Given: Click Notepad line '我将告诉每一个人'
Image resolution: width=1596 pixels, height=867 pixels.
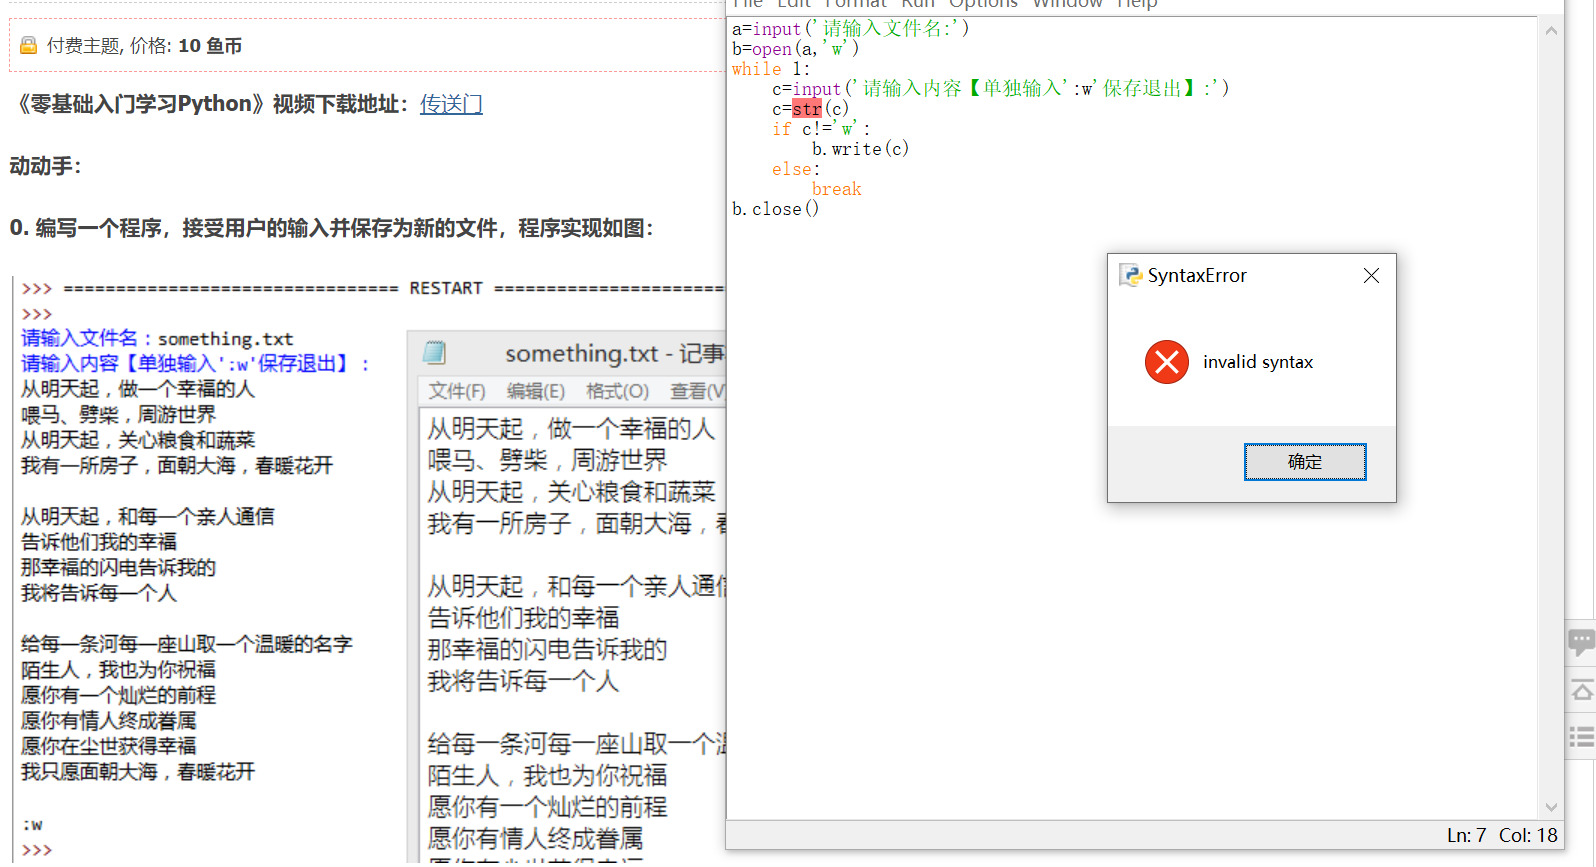Looking at the screenshot, I should point(523,682).
